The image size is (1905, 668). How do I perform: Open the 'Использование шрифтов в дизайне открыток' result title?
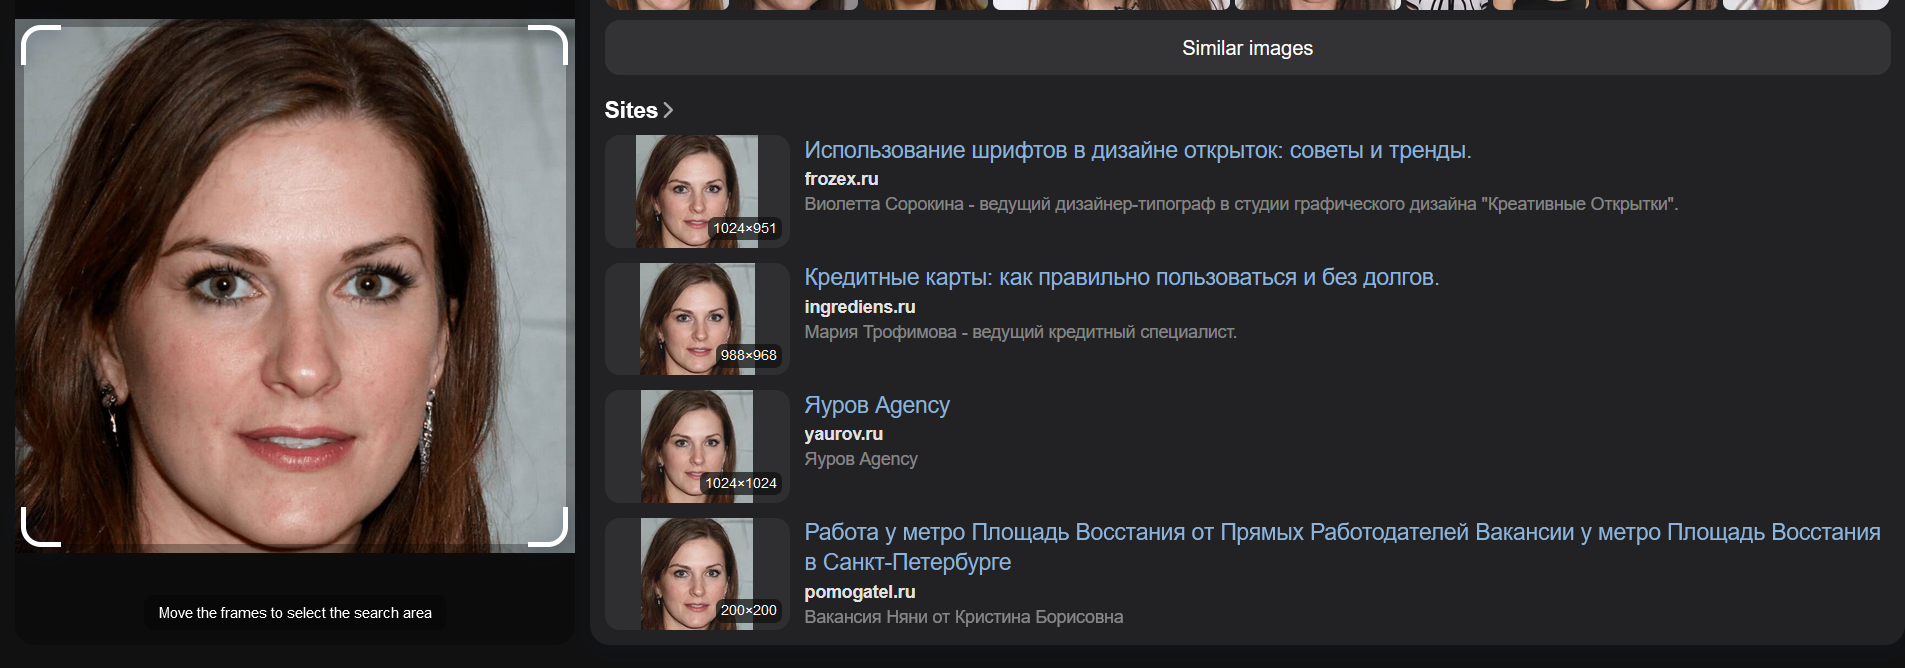coord(1137,150)
